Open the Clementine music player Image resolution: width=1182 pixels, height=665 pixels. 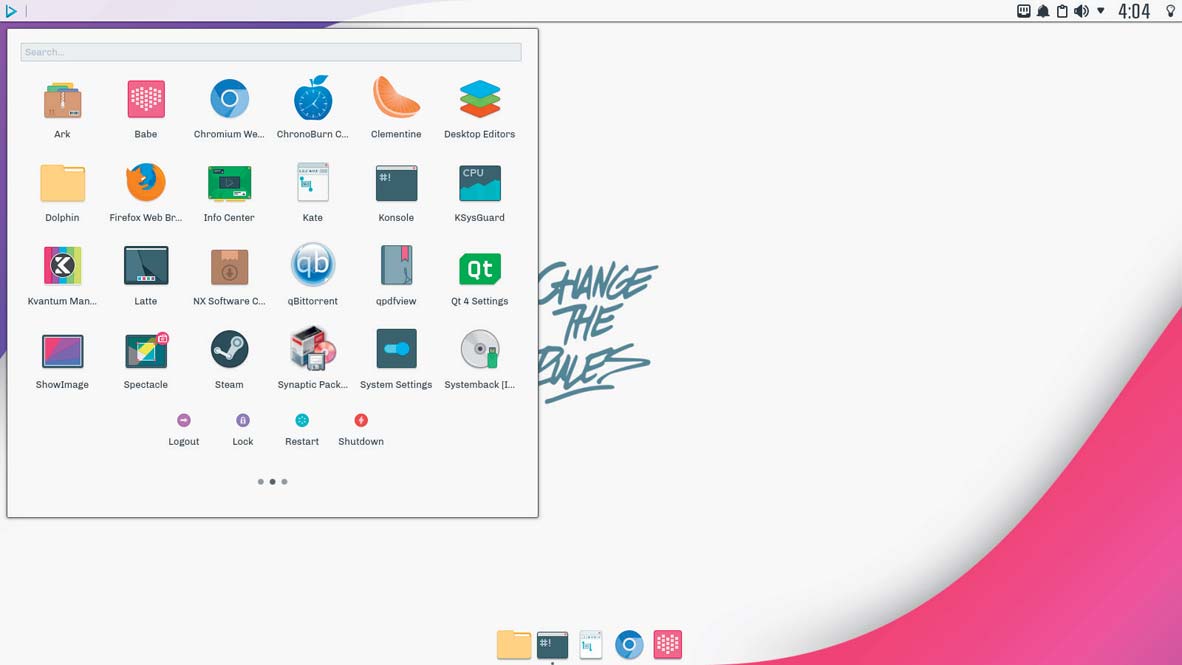click(x=396, y=97)
